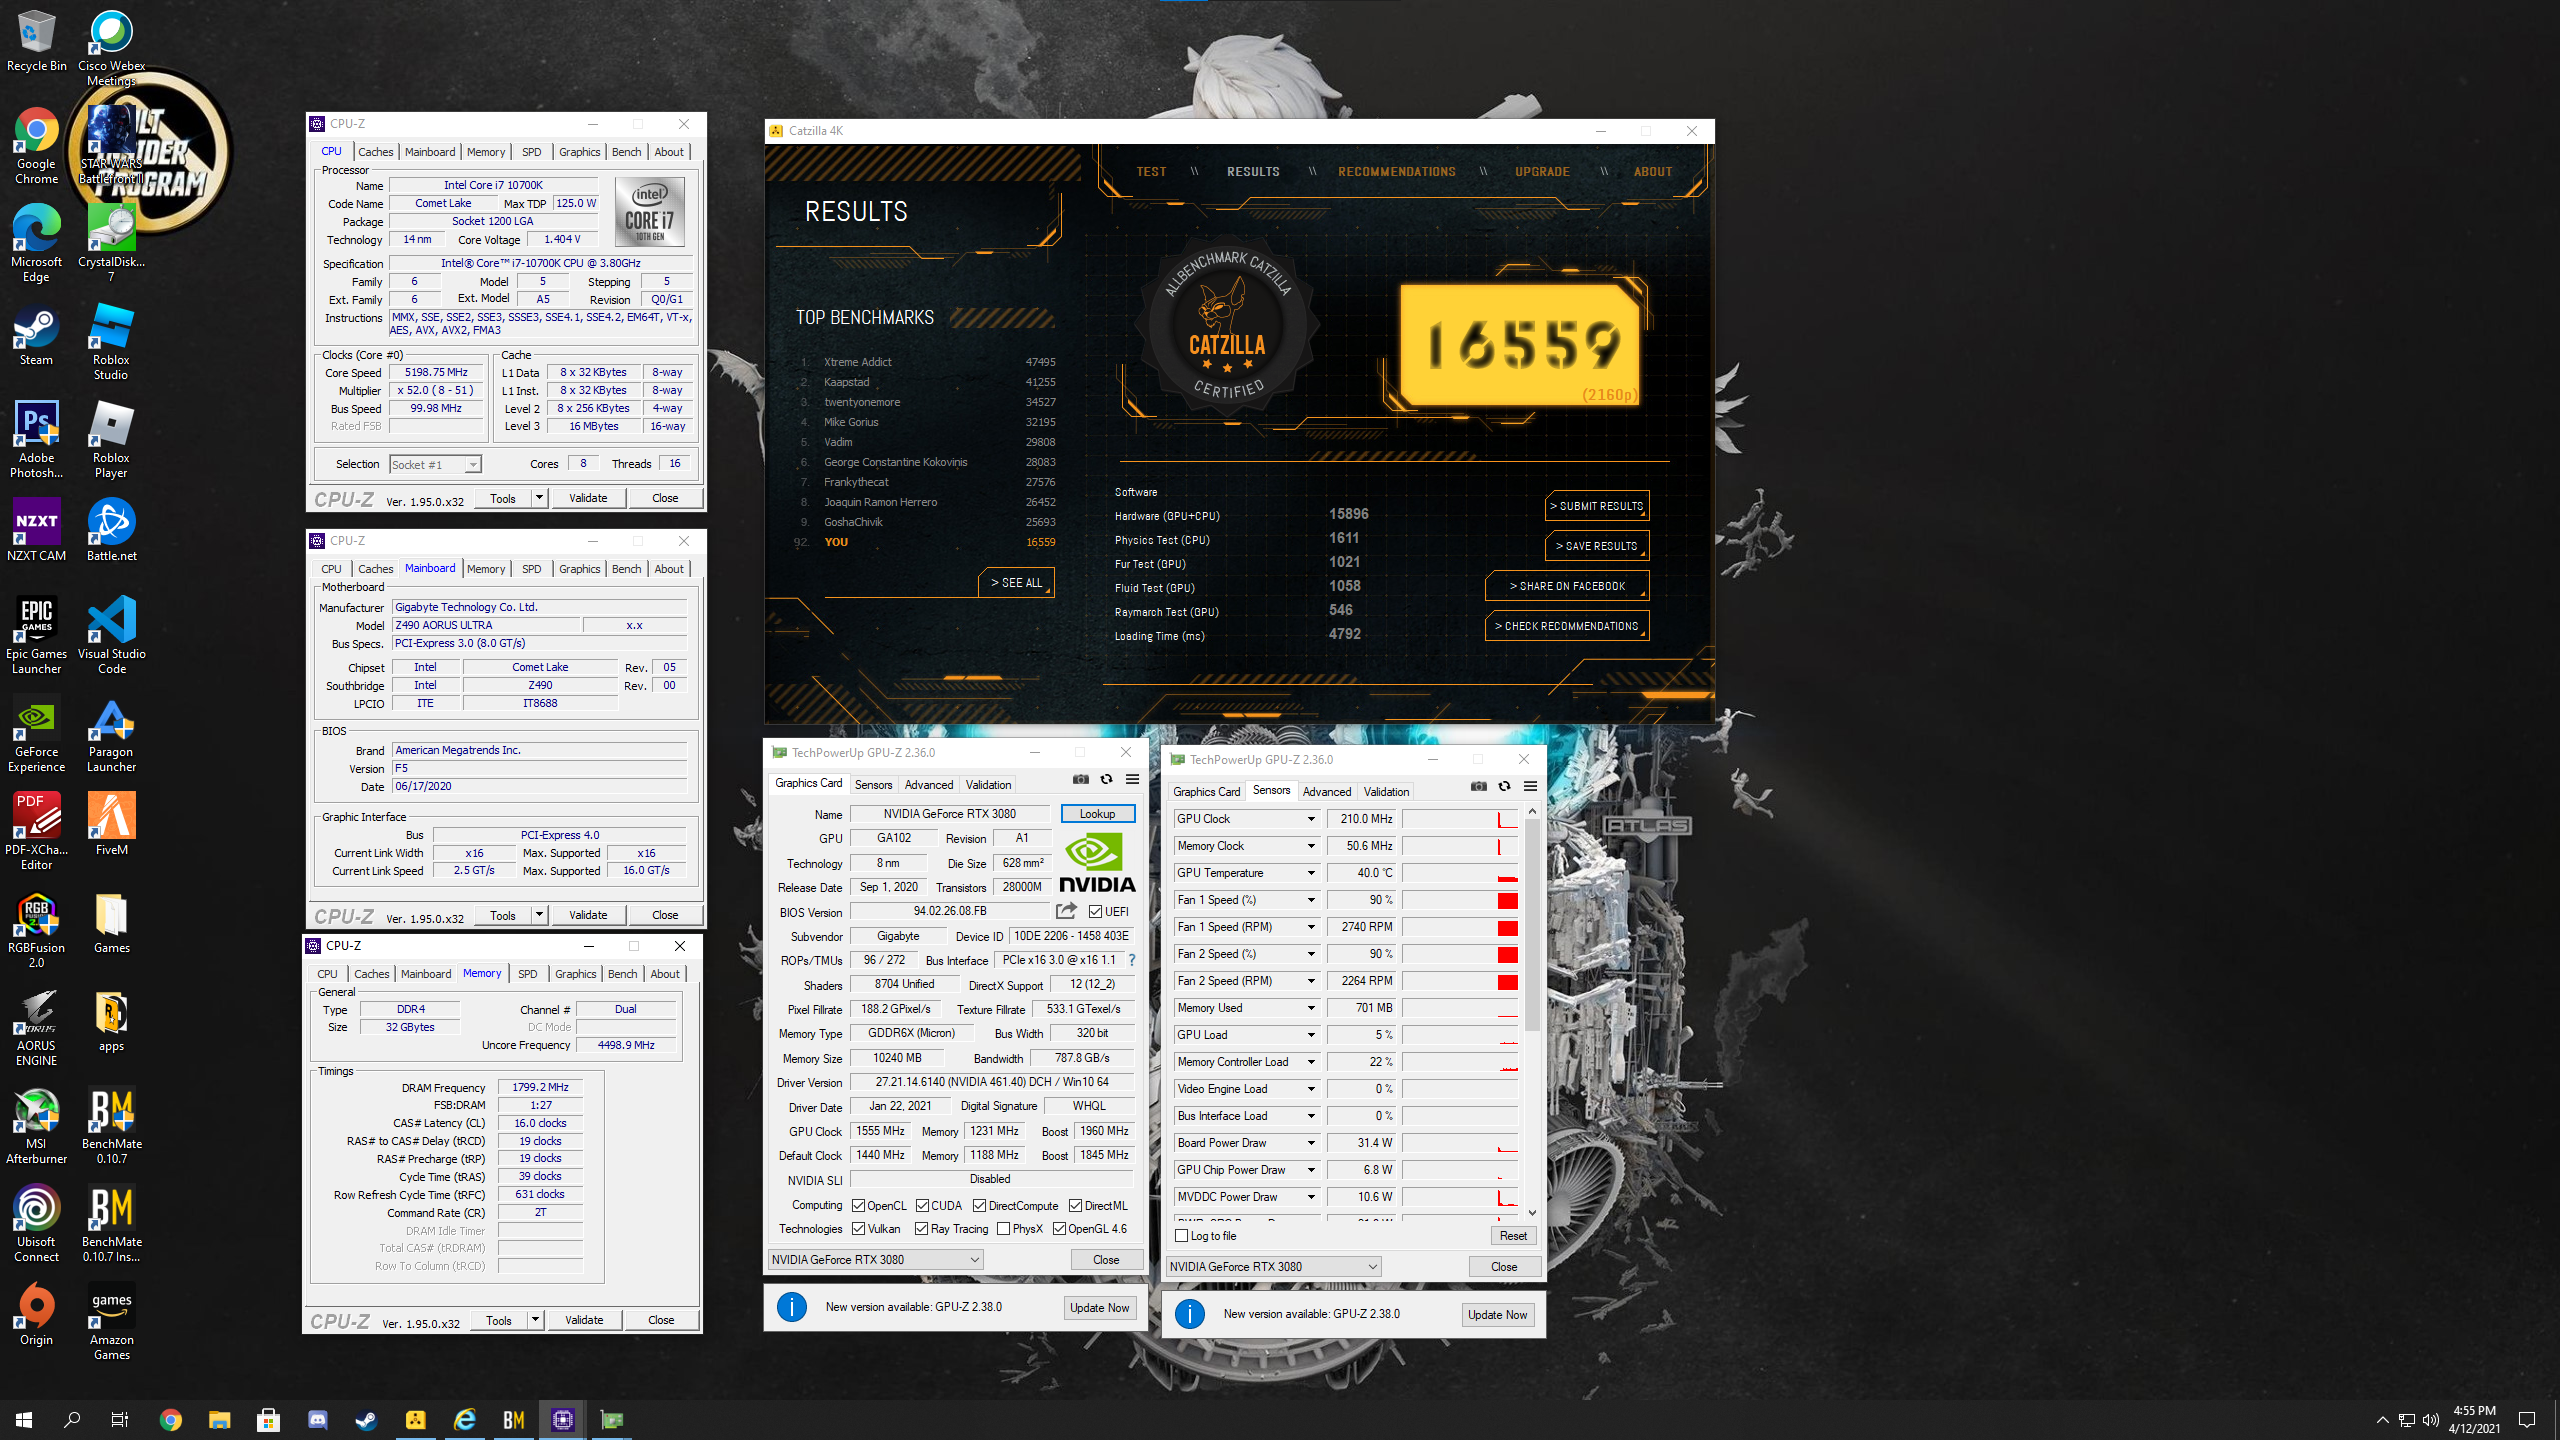Click the Windows Start button
Screen dimensions: 2560x1440
24,1419
